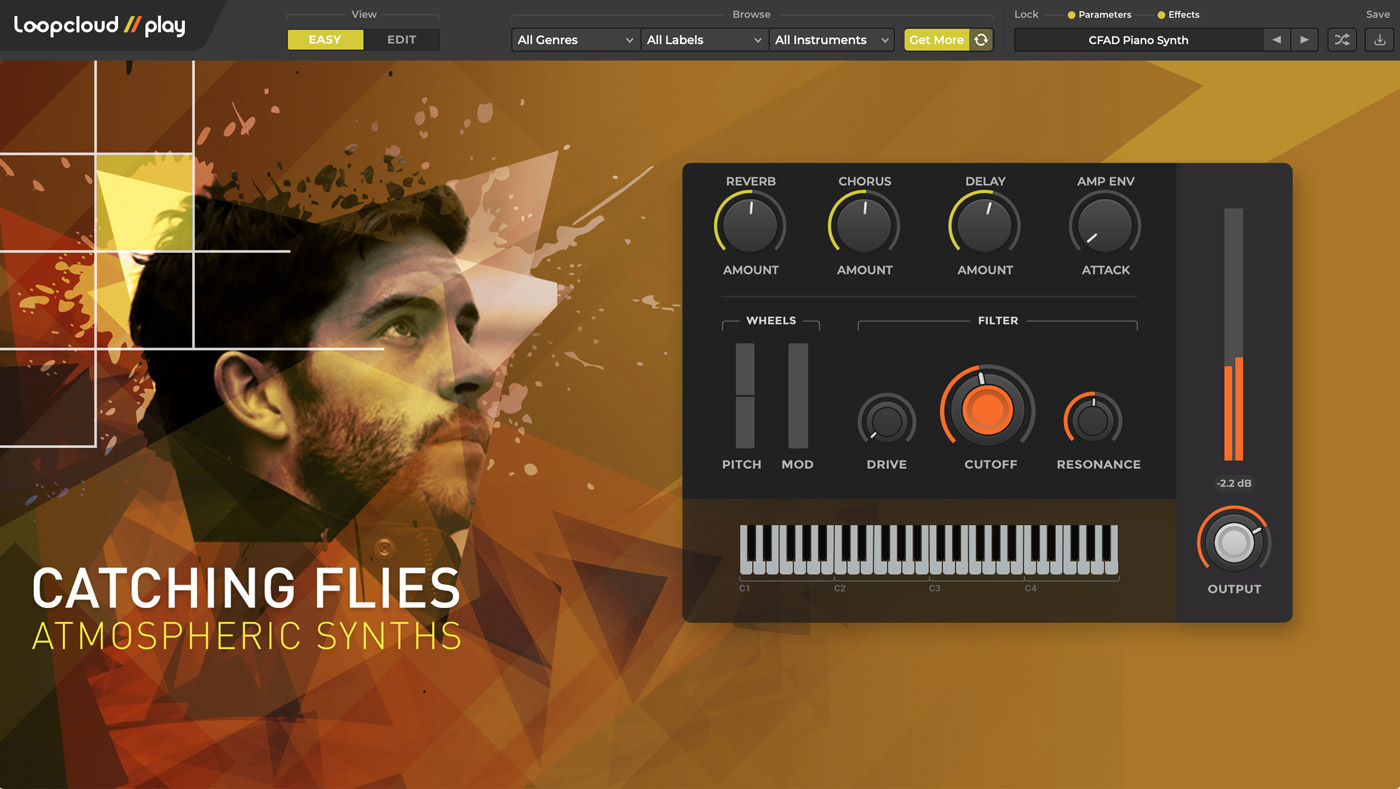The image size is (1400, 789).
Task: Click the Chorus Amount knob
Action: coord(864,225)
